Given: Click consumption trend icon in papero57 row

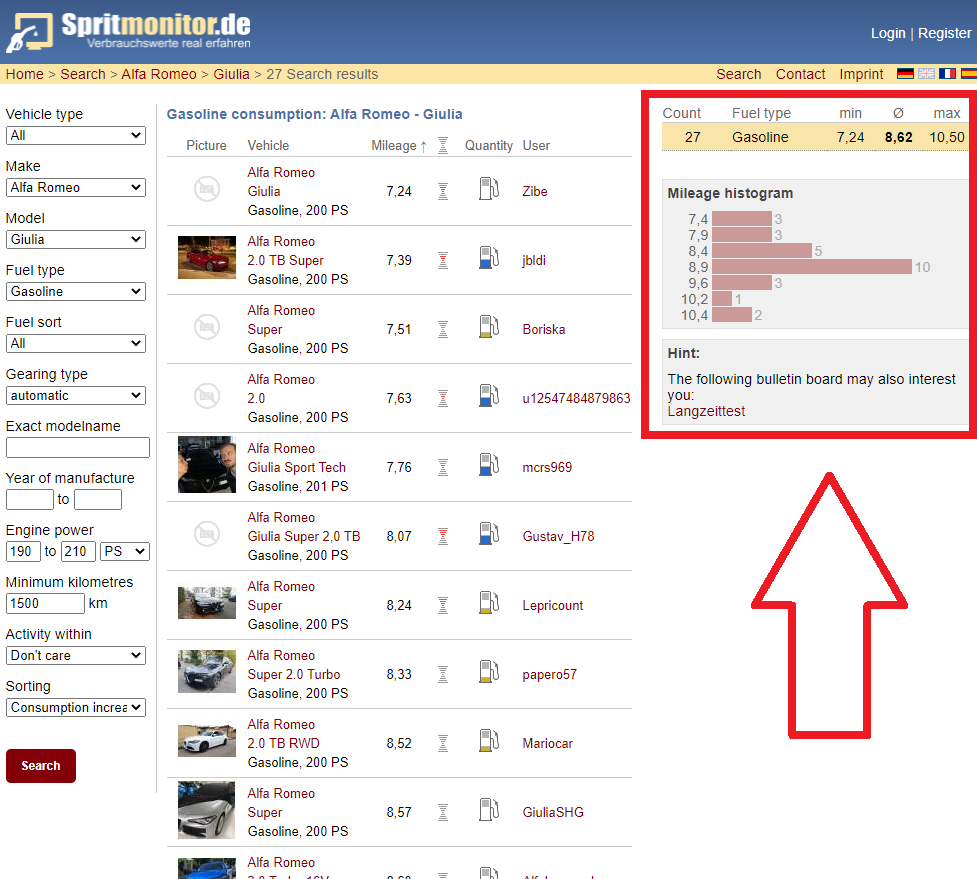Looking at the screenshot, I should (443, 674).
